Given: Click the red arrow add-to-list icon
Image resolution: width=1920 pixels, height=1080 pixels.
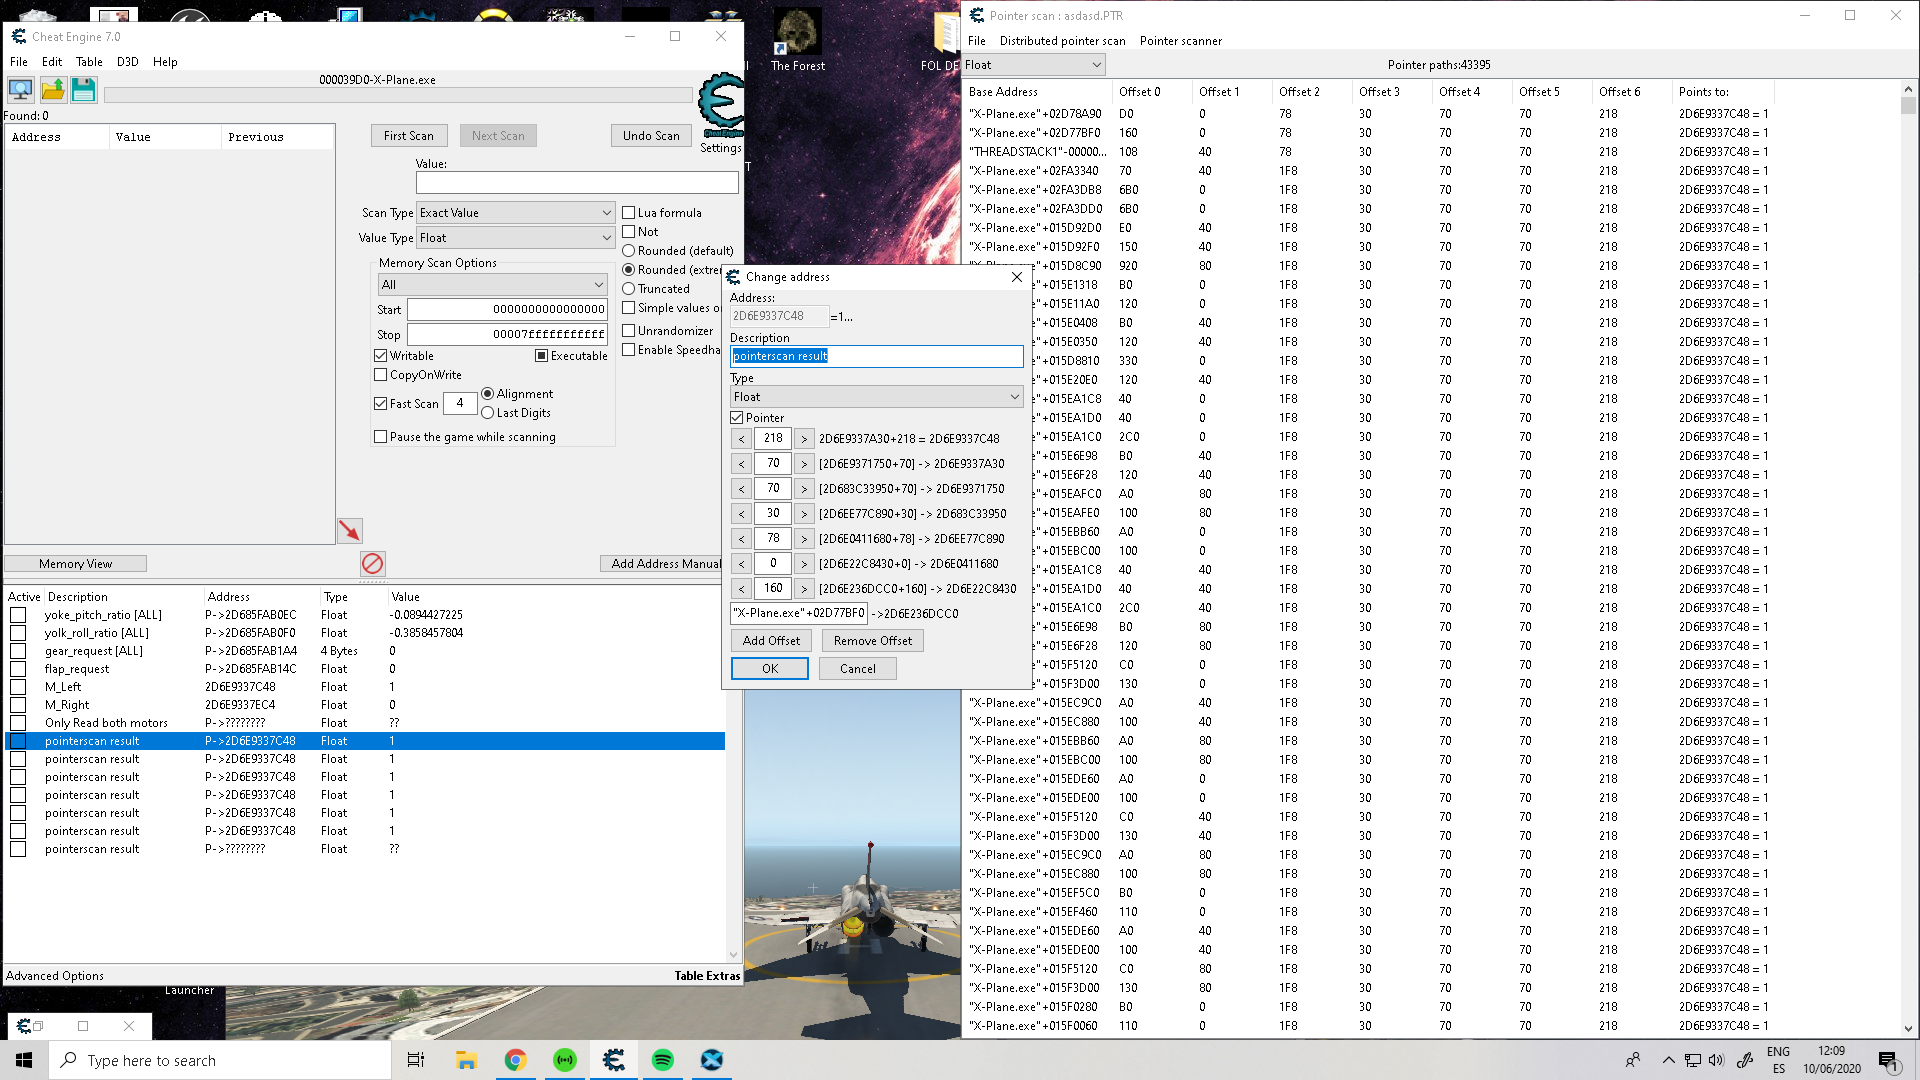Looking at the screenshot, I should click(349, 530).
